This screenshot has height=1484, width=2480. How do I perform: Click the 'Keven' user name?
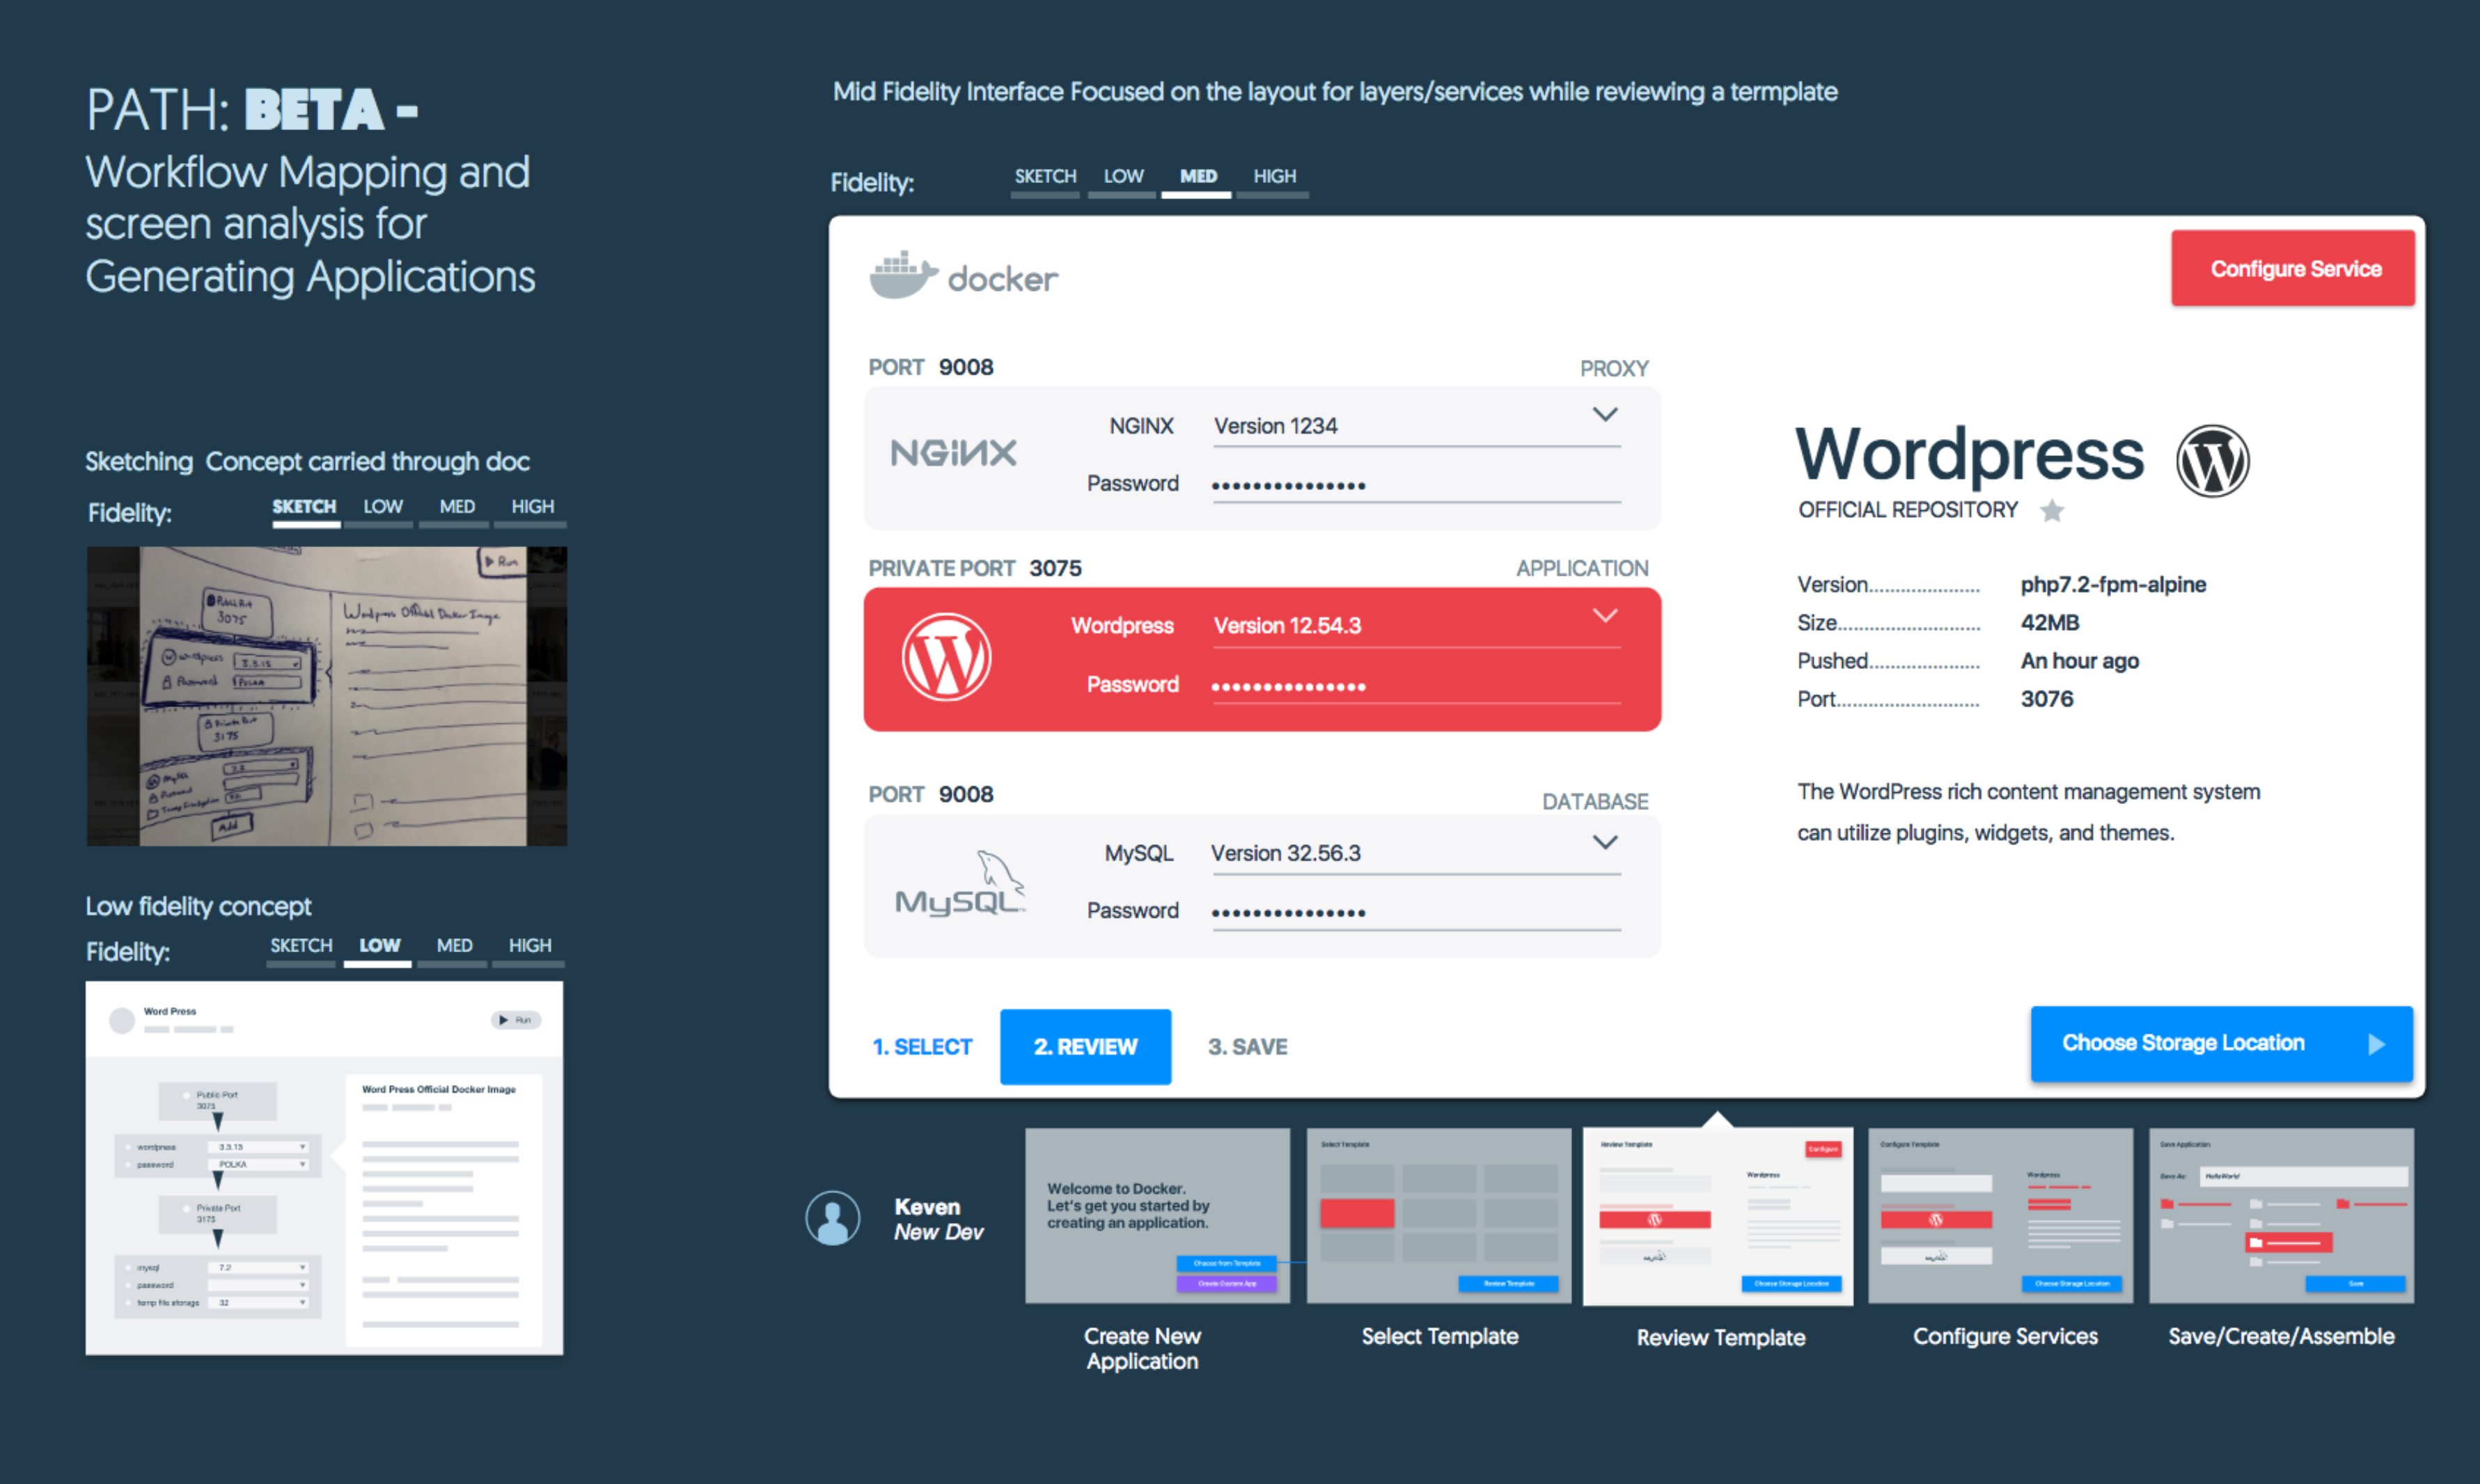(927, 1207)
